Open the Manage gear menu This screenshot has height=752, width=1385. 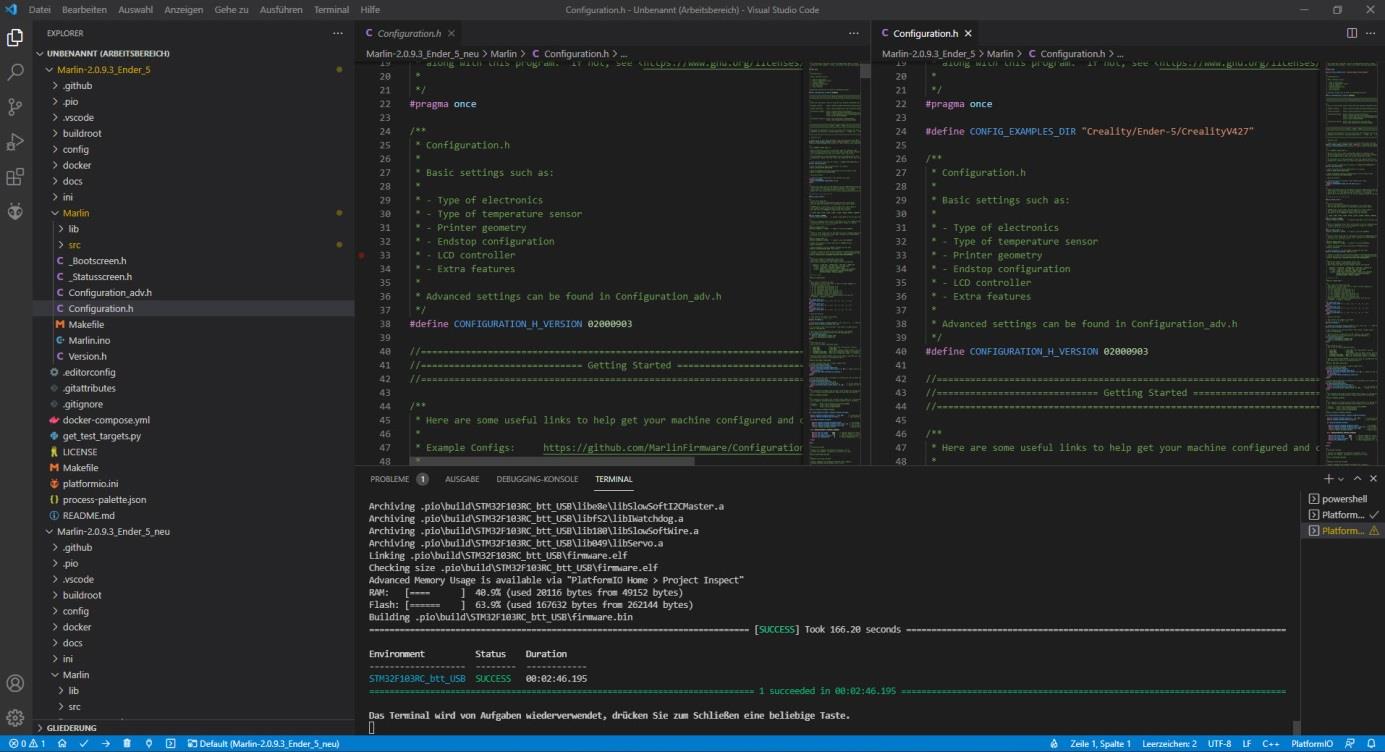click(15, 718)
